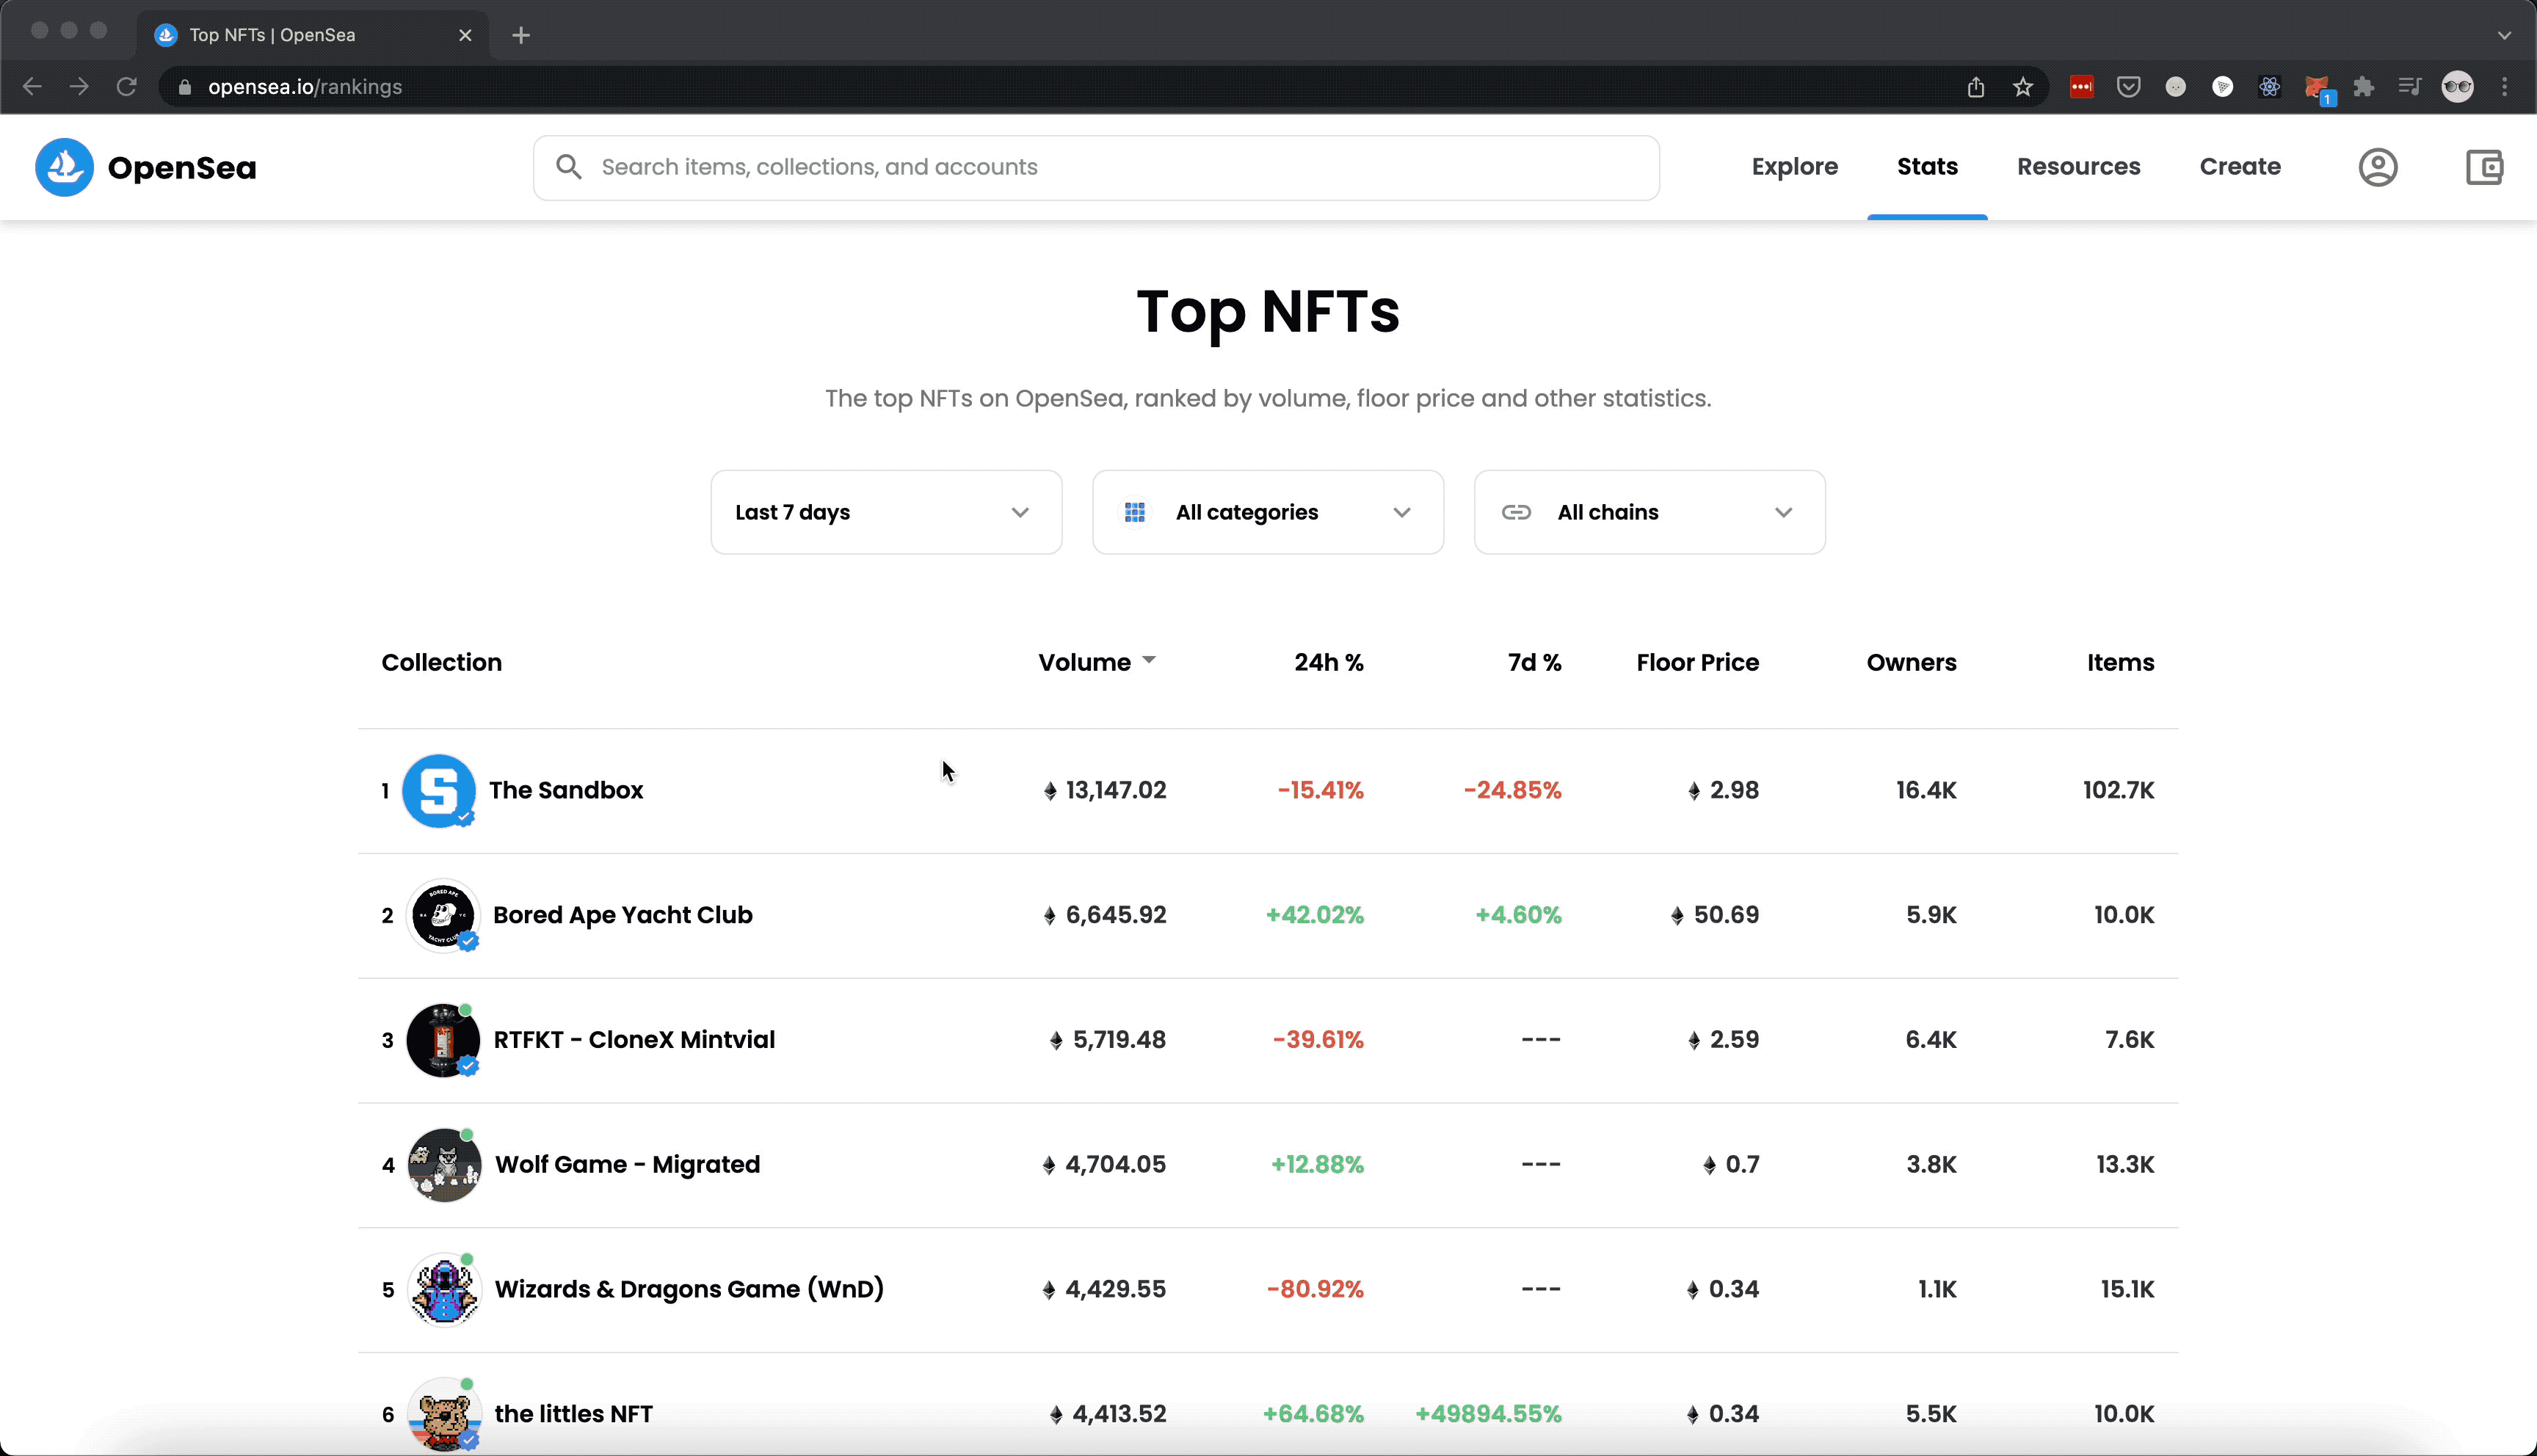
Task: Click the browser back arrow
Action: [32, 87]
